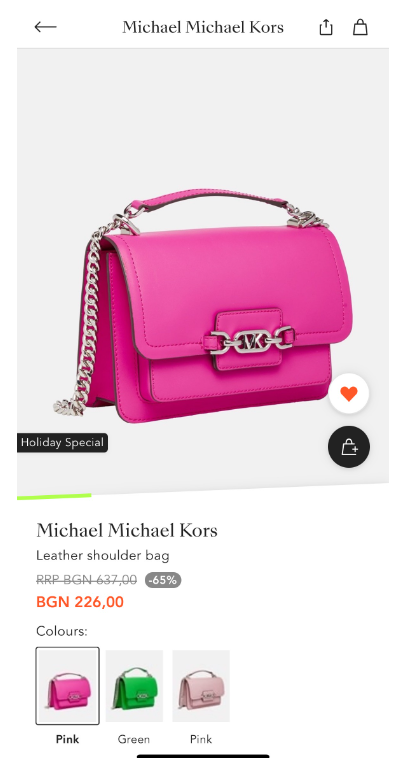Click the -65% discount badge
The width and height of the screenshot is (409, 758).
[163, 580]
